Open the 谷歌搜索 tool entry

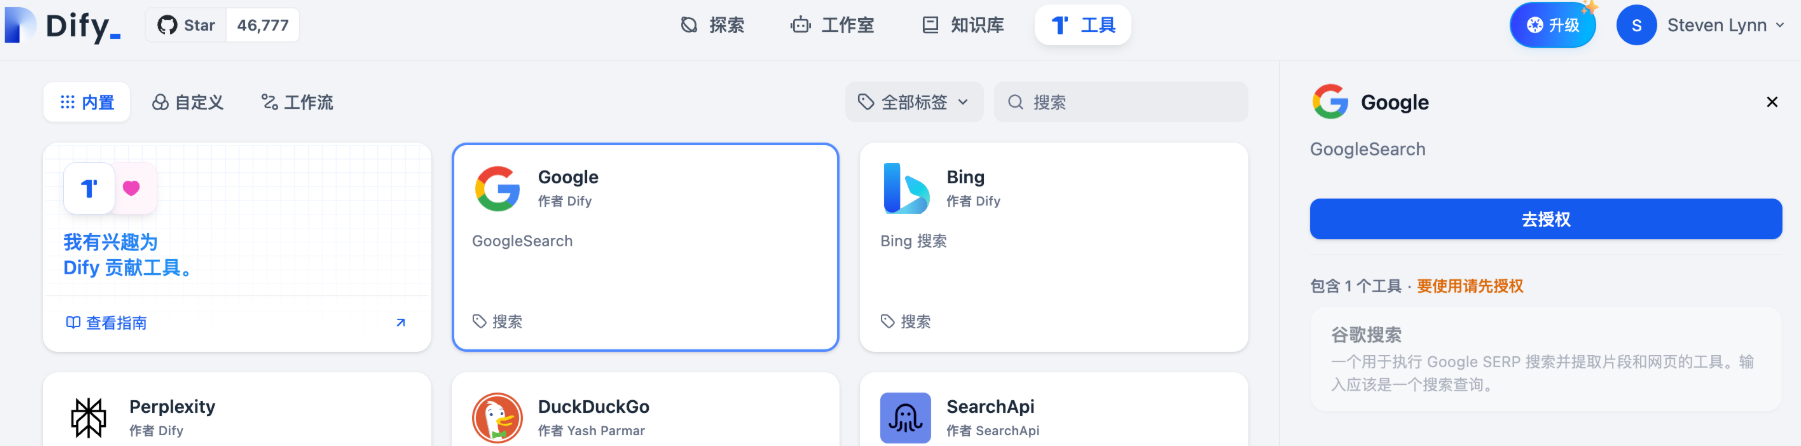[x=1546, y=359]
